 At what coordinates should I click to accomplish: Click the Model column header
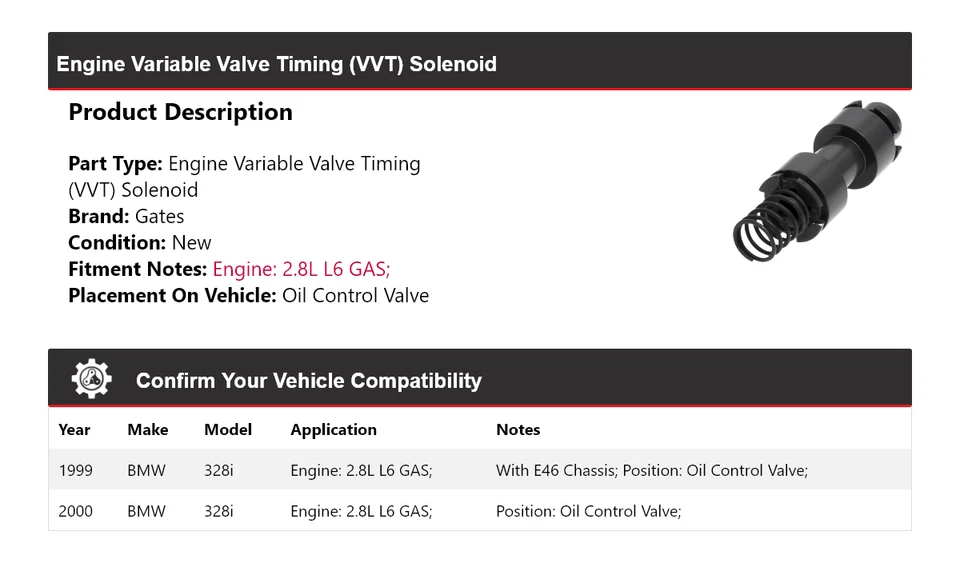coord(228,429)
